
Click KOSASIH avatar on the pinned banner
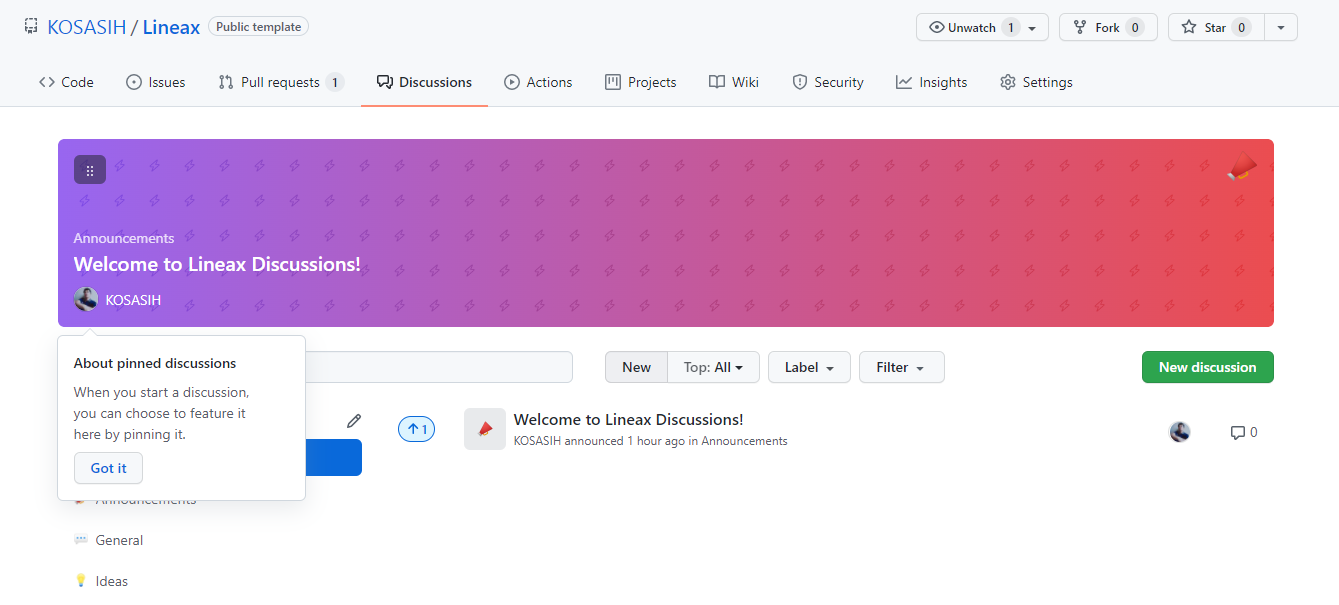[86, 299]
